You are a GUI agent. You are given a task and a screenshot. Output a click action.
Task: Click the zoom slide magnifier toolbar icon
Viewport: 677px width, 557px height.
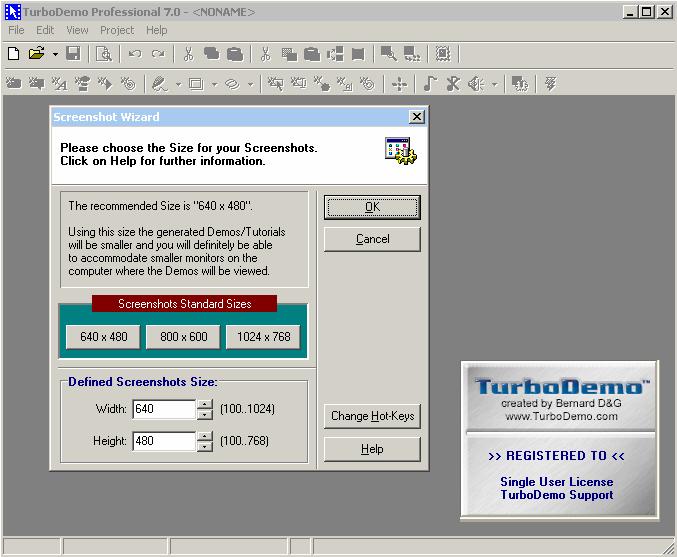[x=389, y=54]
